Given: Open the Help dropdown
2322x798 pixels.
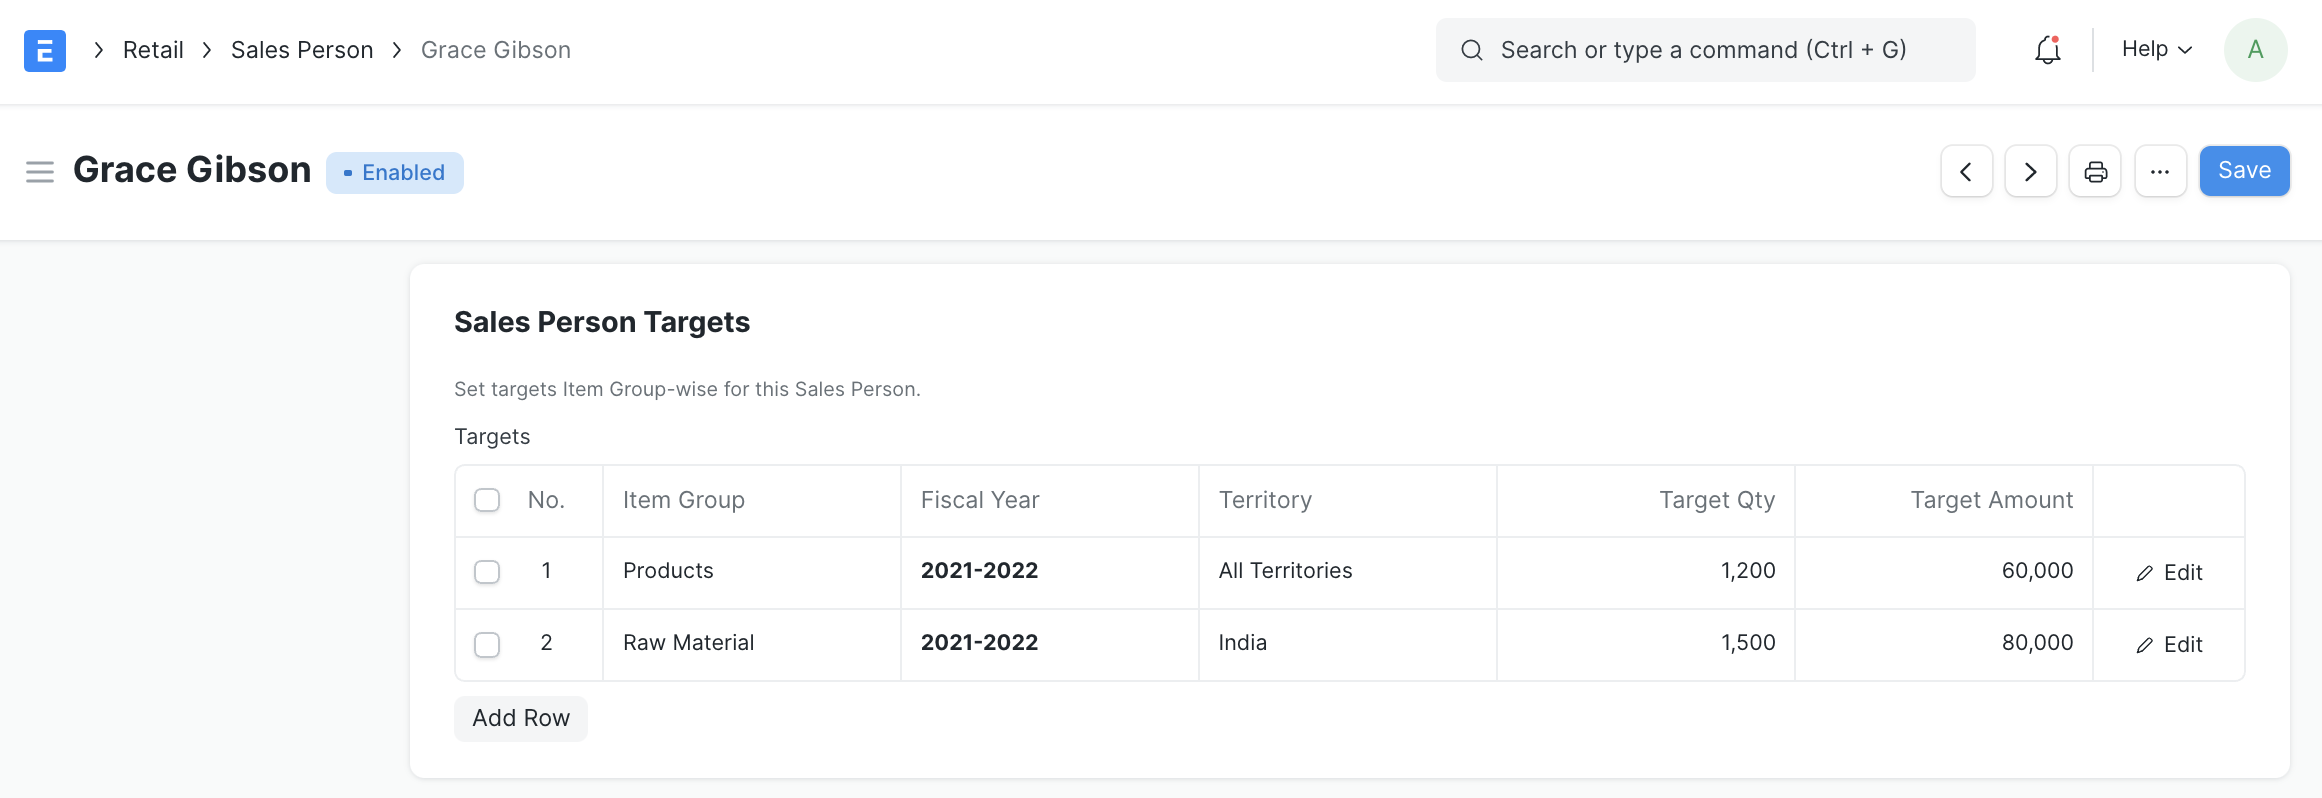Looking at the screenshot, I should [x=2154, y=48].
